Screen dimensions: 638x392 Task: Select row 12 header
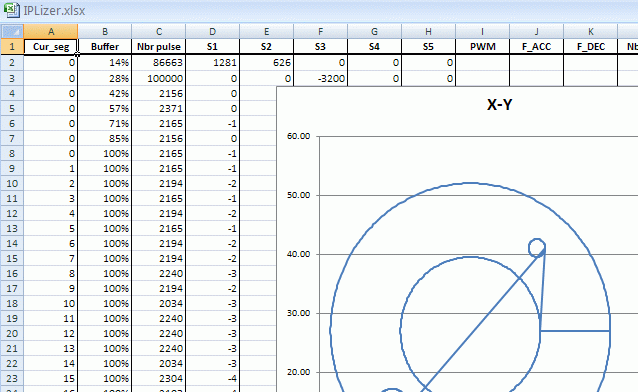[12, 213]
